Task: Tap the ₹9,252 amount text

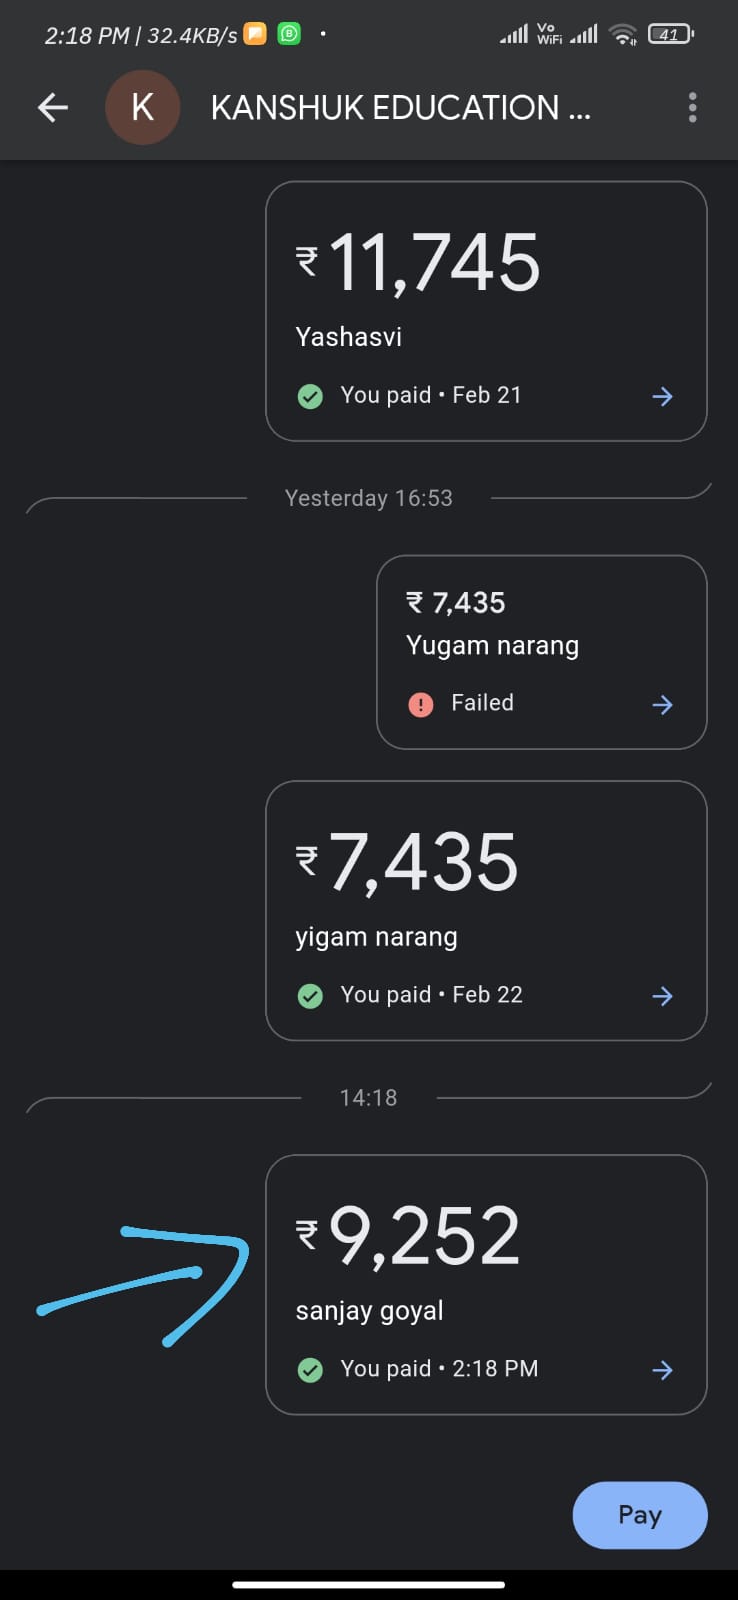Action: click(x=410, y=1236)
